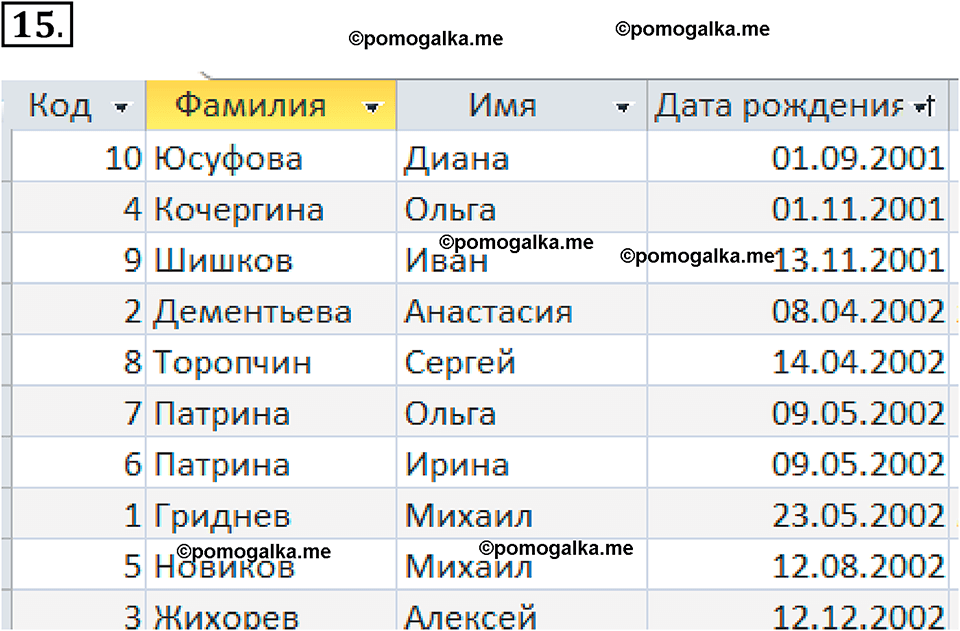Click the code cell 8 in Торопчин row

tap(78, 360)
